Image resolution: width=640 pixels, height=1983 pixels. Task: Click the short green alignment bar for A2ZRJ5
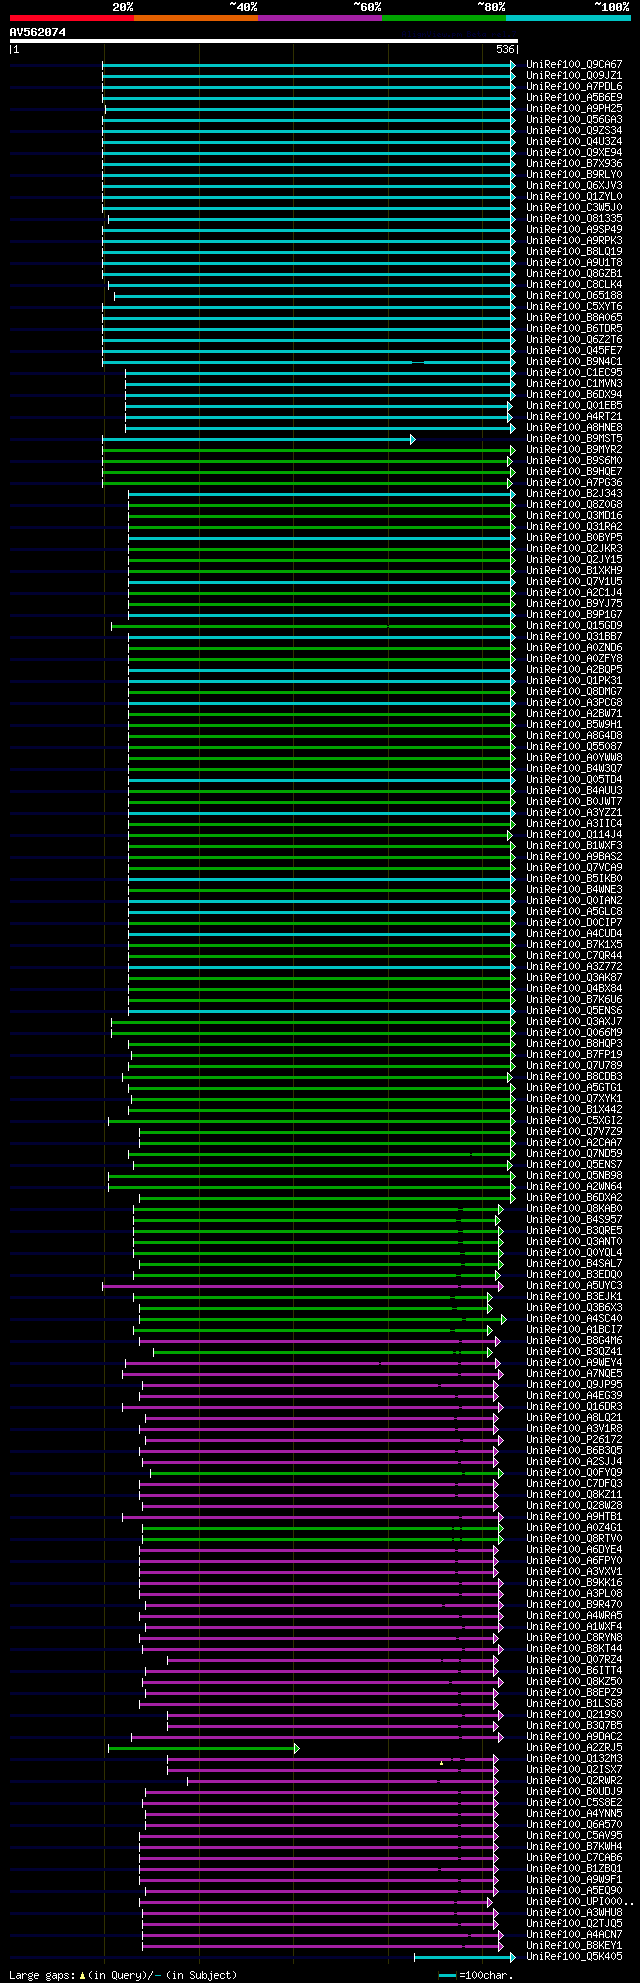click(x=203, y=1748)
